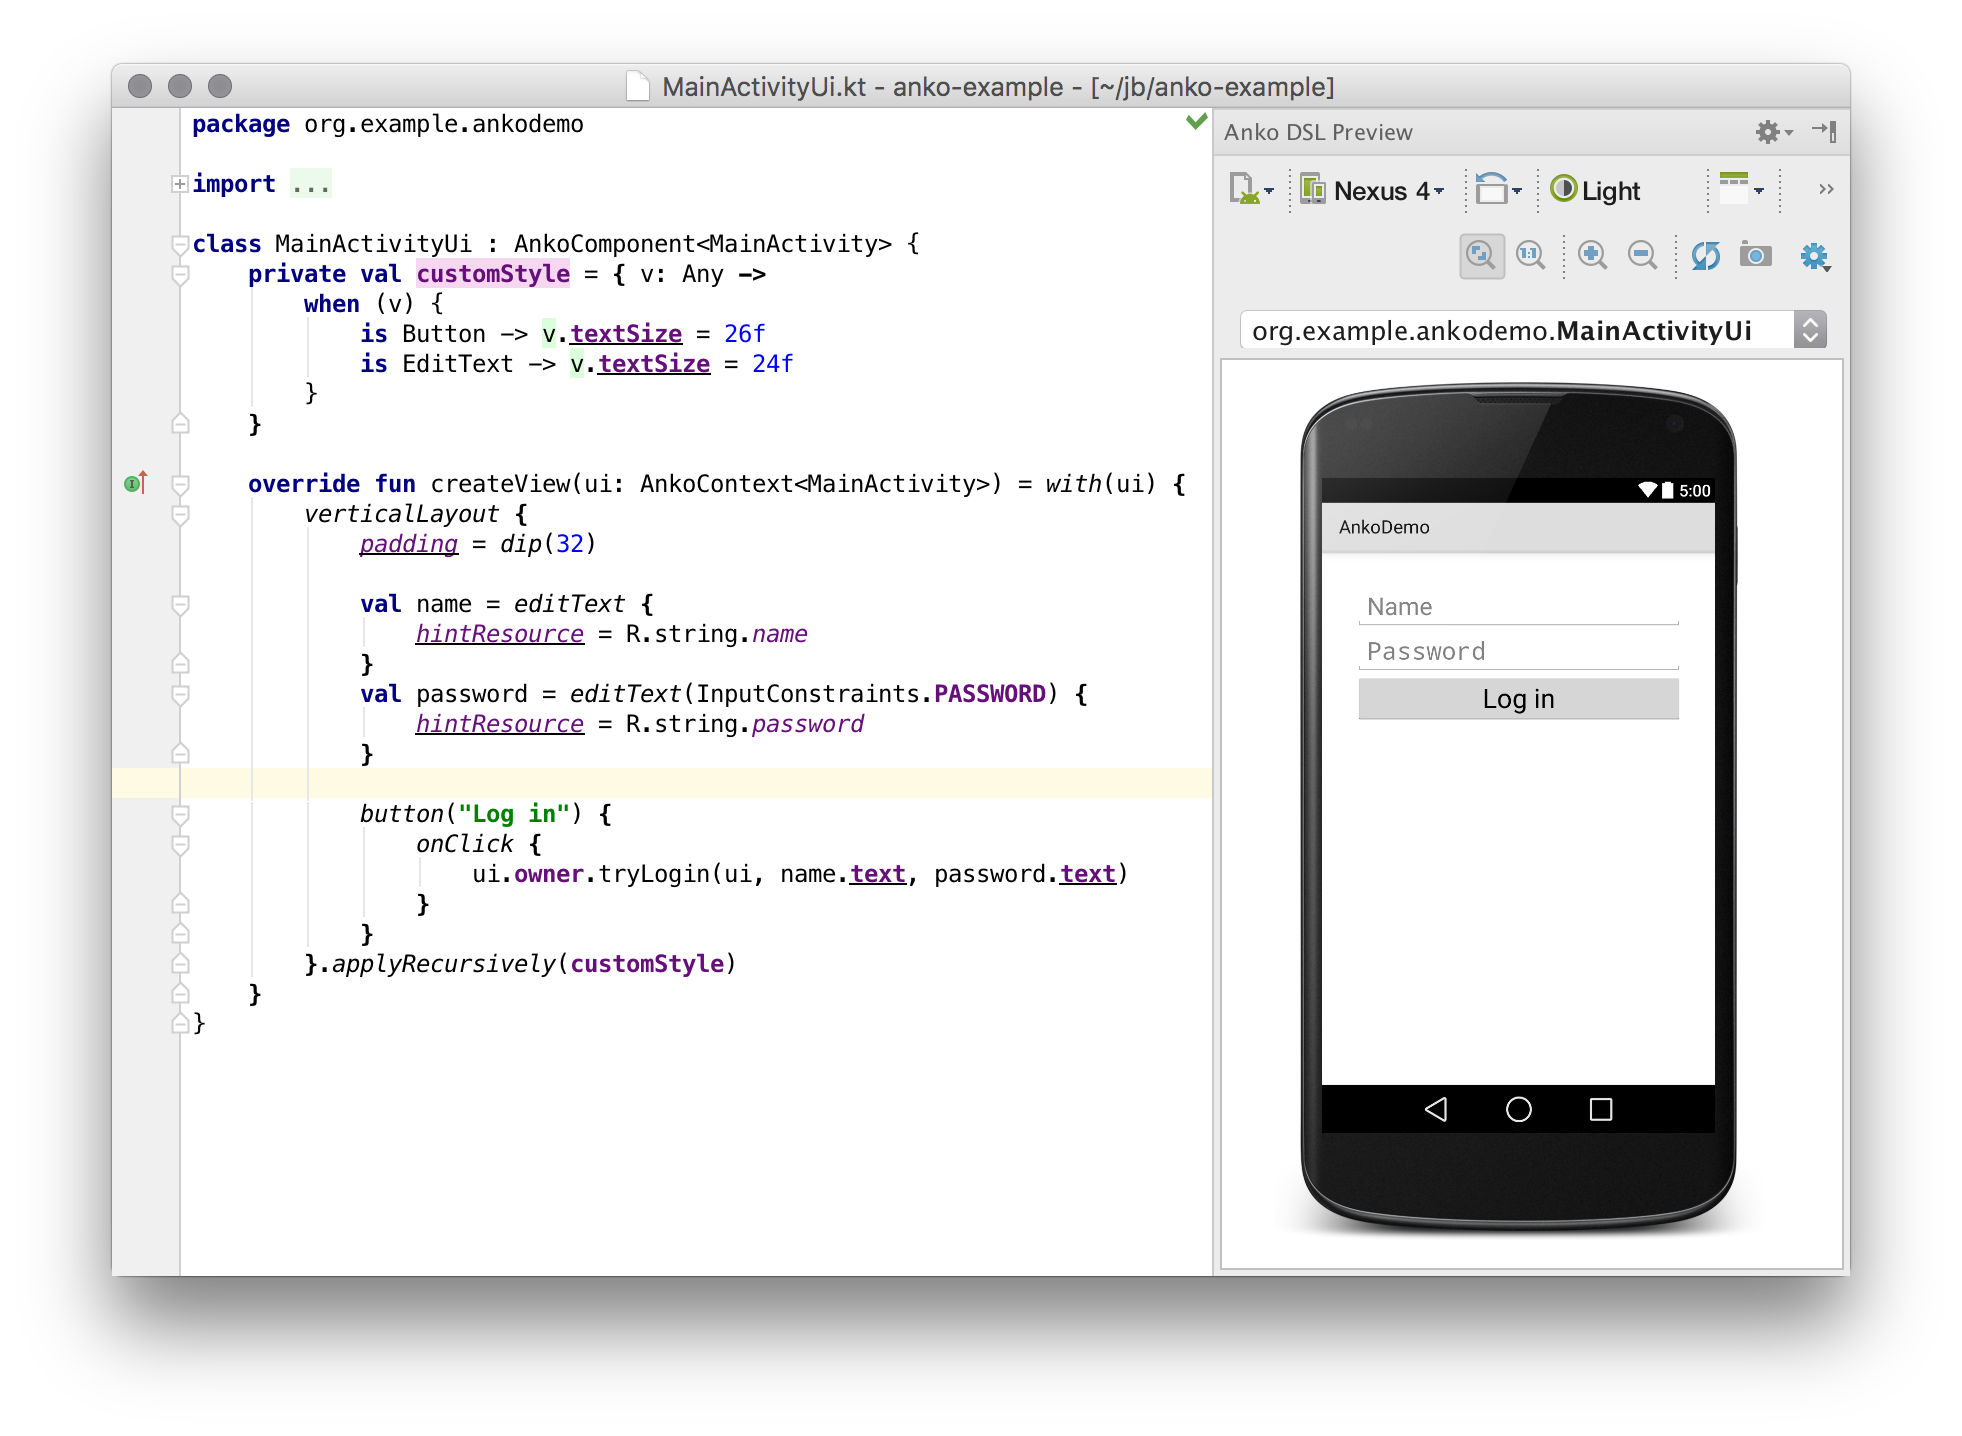Click the Name field in the phone preview
The height and width of the screenshot is (1436, 1962).
tap(1518, 607)
